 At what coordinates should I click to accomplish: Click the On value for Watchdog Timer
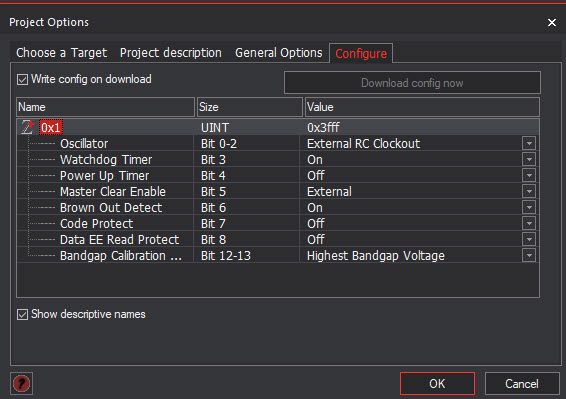[x=315, y=160]
